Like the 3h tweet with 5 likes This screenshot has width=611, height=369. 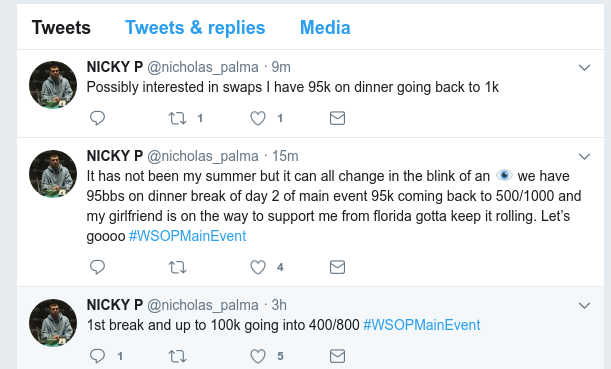tap(258, 356)
